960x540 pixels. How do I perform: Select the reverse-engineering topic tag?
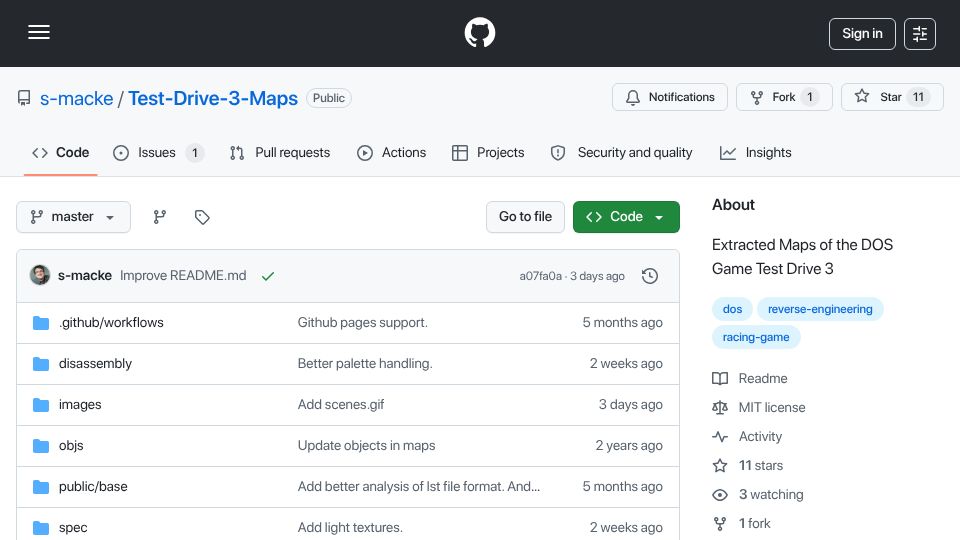[820, 309]
